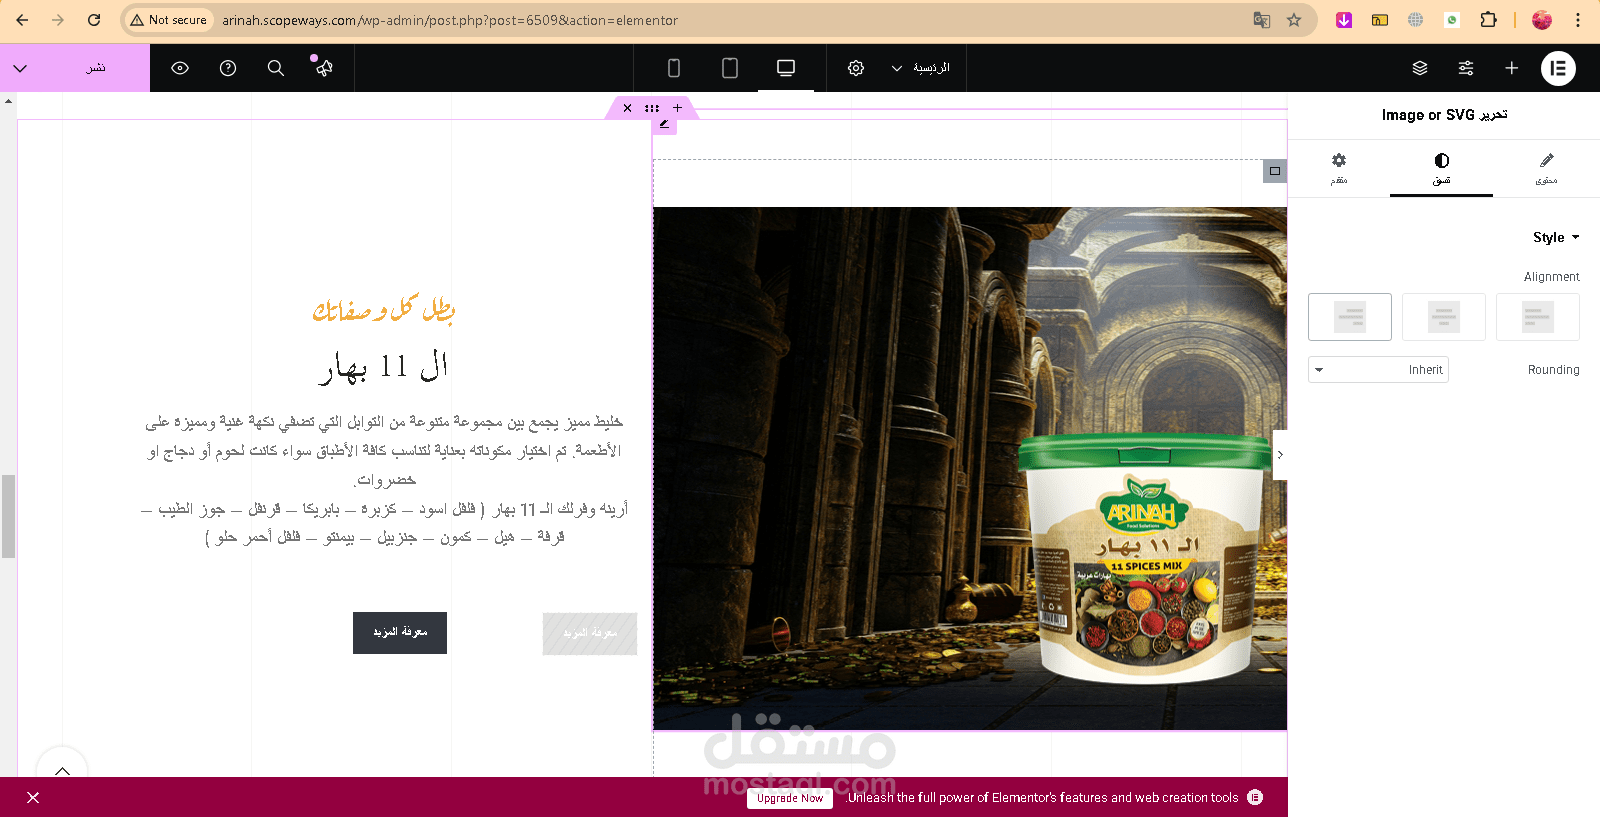Open the What's New megaphone icon

[323, 67]
